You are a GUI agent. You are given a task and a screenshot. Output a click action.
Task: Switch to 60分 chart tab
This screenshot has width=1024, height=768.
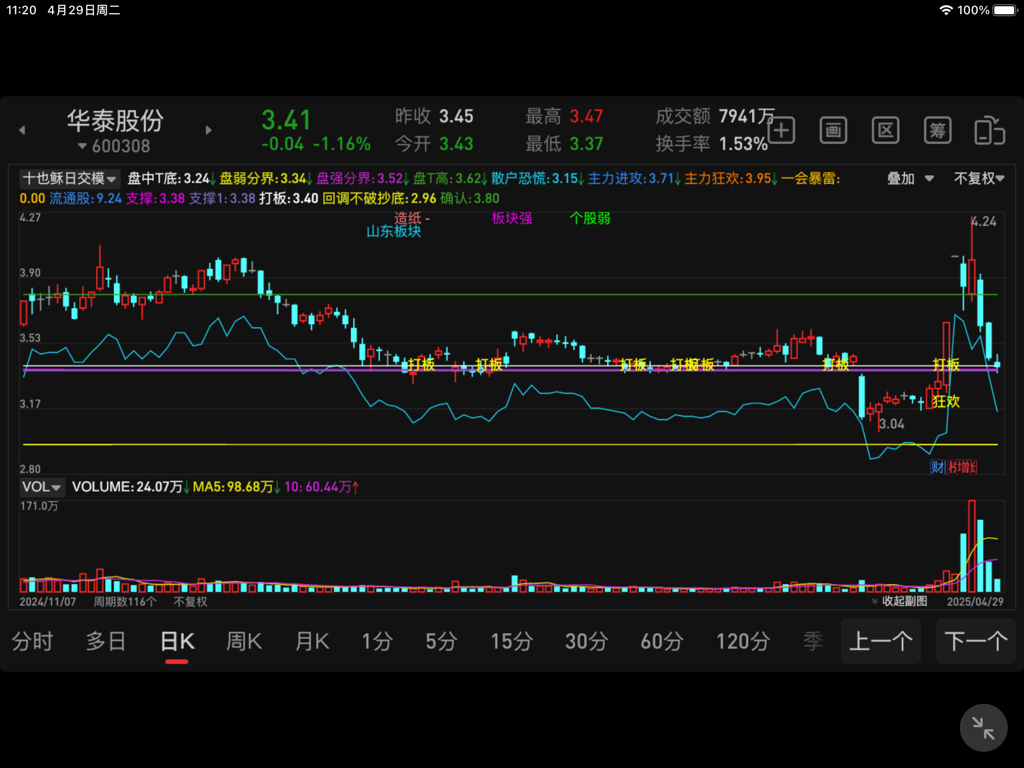pyautogui.click(x=662, y=641)
